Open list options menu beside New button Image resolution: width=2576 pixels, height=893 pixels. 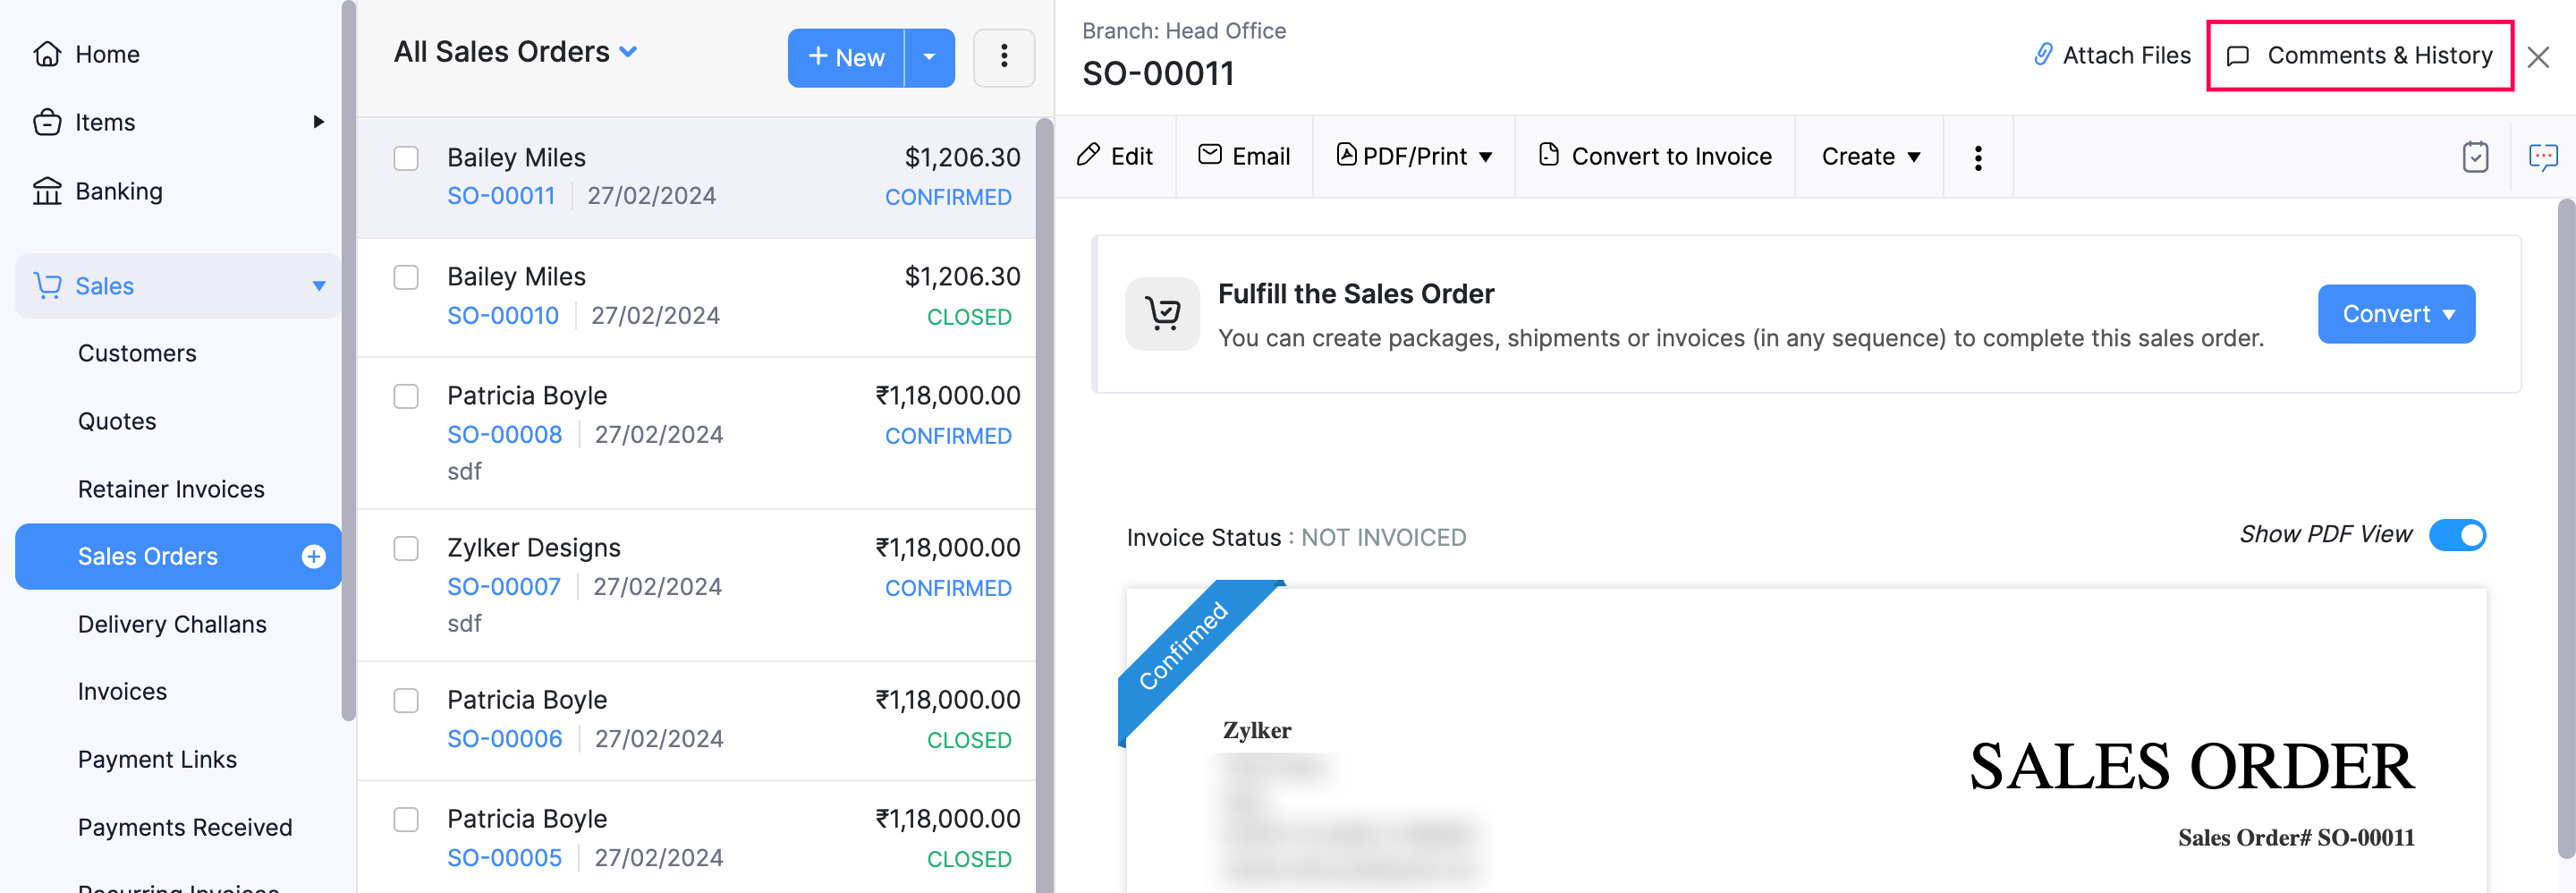1003,57
